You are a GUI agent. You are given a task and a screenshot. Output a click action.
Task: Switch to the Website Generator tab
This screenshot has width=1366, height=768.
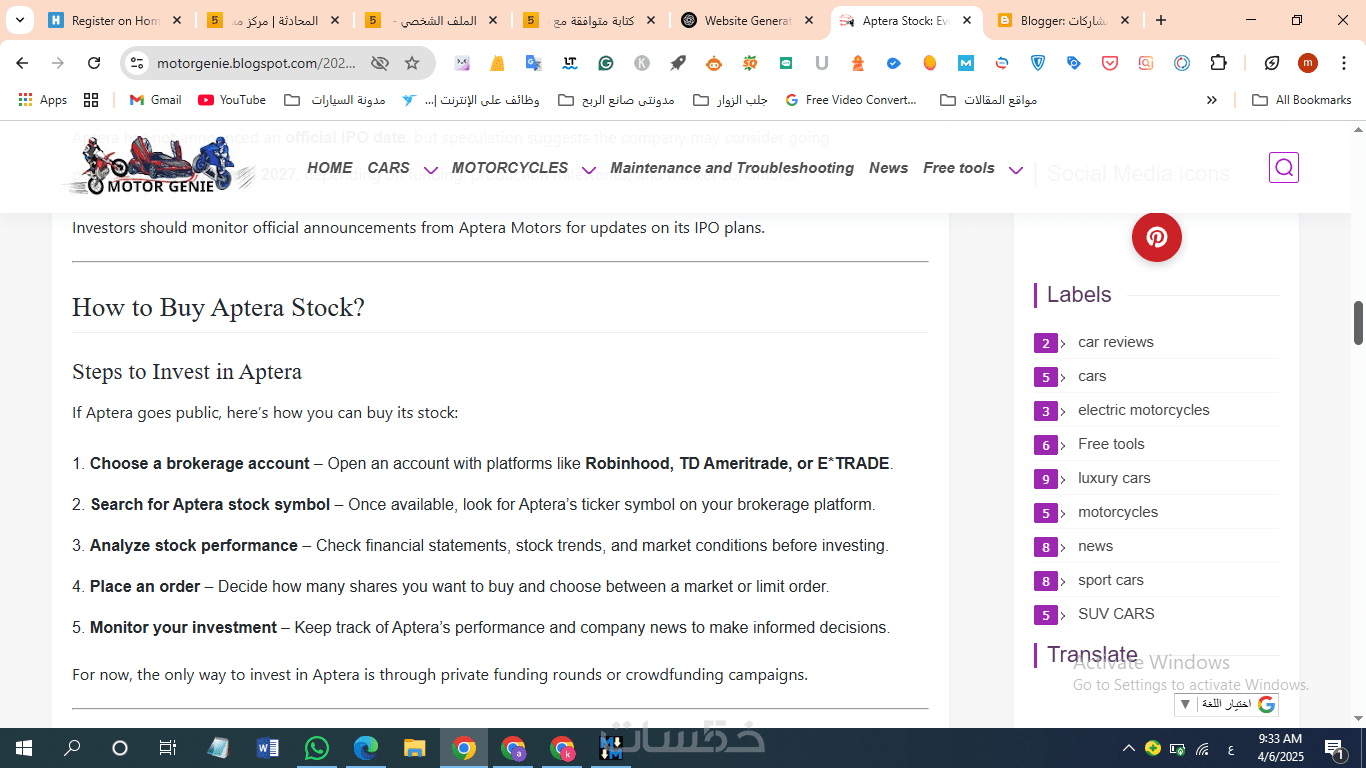point(748,20)
